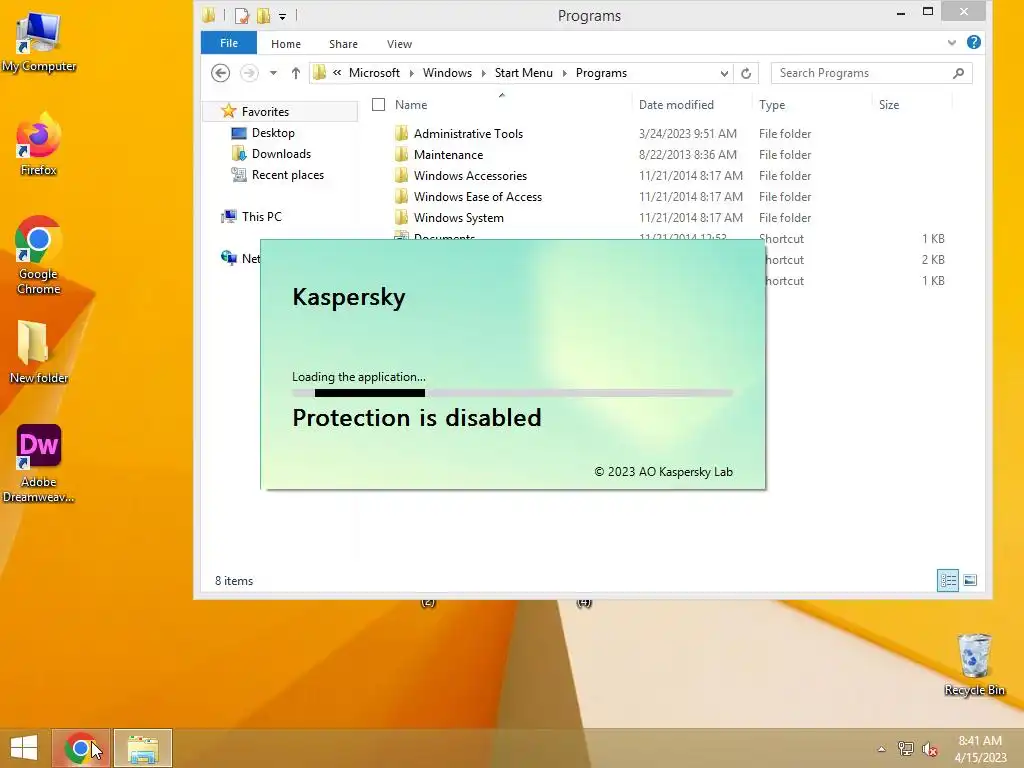Expand the address bar history dropdown
1024x768 pixels.
click(724, 73)
